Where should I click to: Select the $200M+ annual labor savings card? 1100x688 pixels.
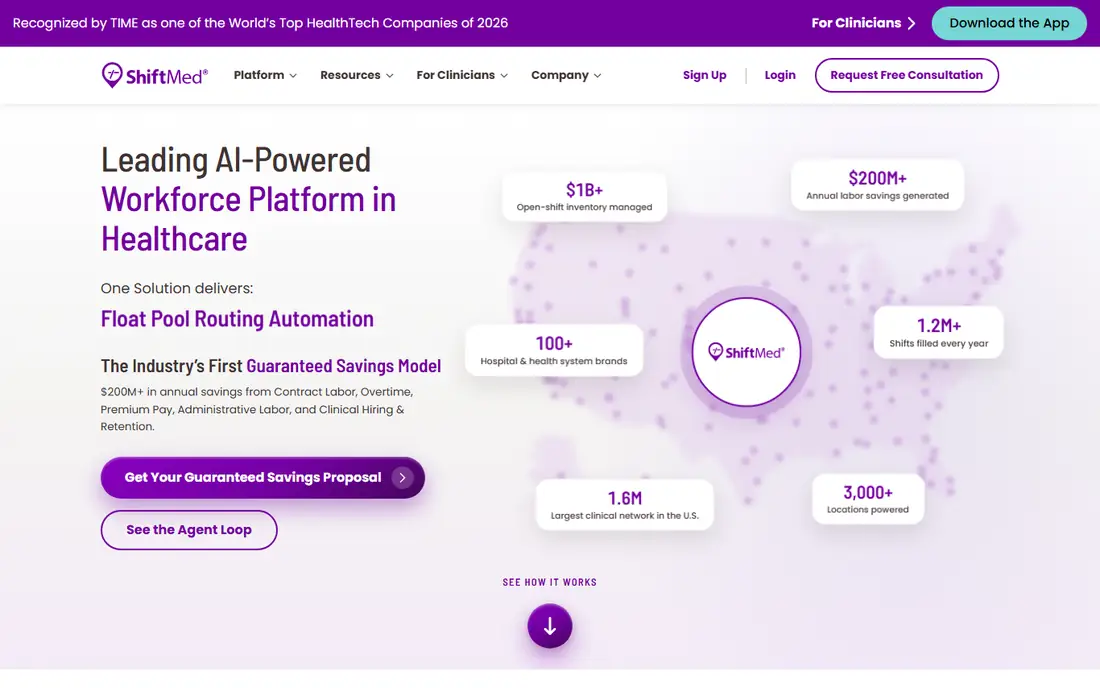877,185
